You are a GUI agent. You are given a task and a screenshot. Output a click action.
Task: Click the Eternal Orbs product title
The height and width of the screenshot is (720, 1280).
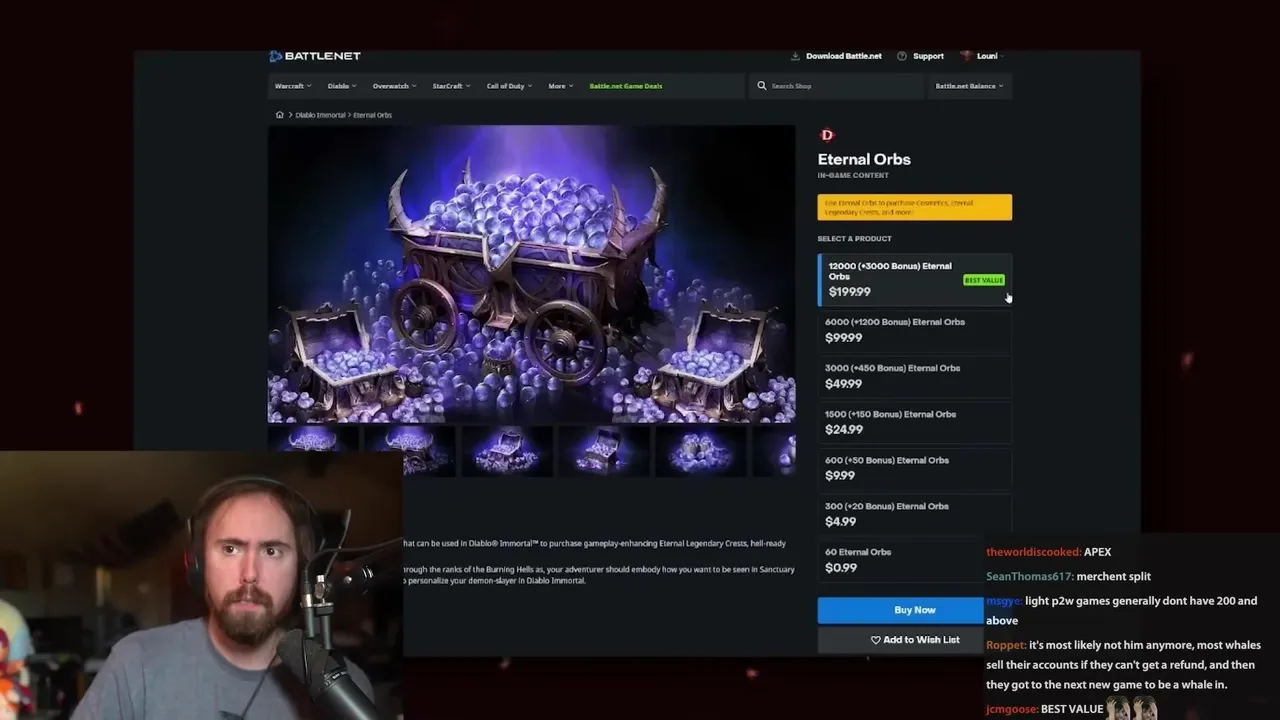(864, 159)
